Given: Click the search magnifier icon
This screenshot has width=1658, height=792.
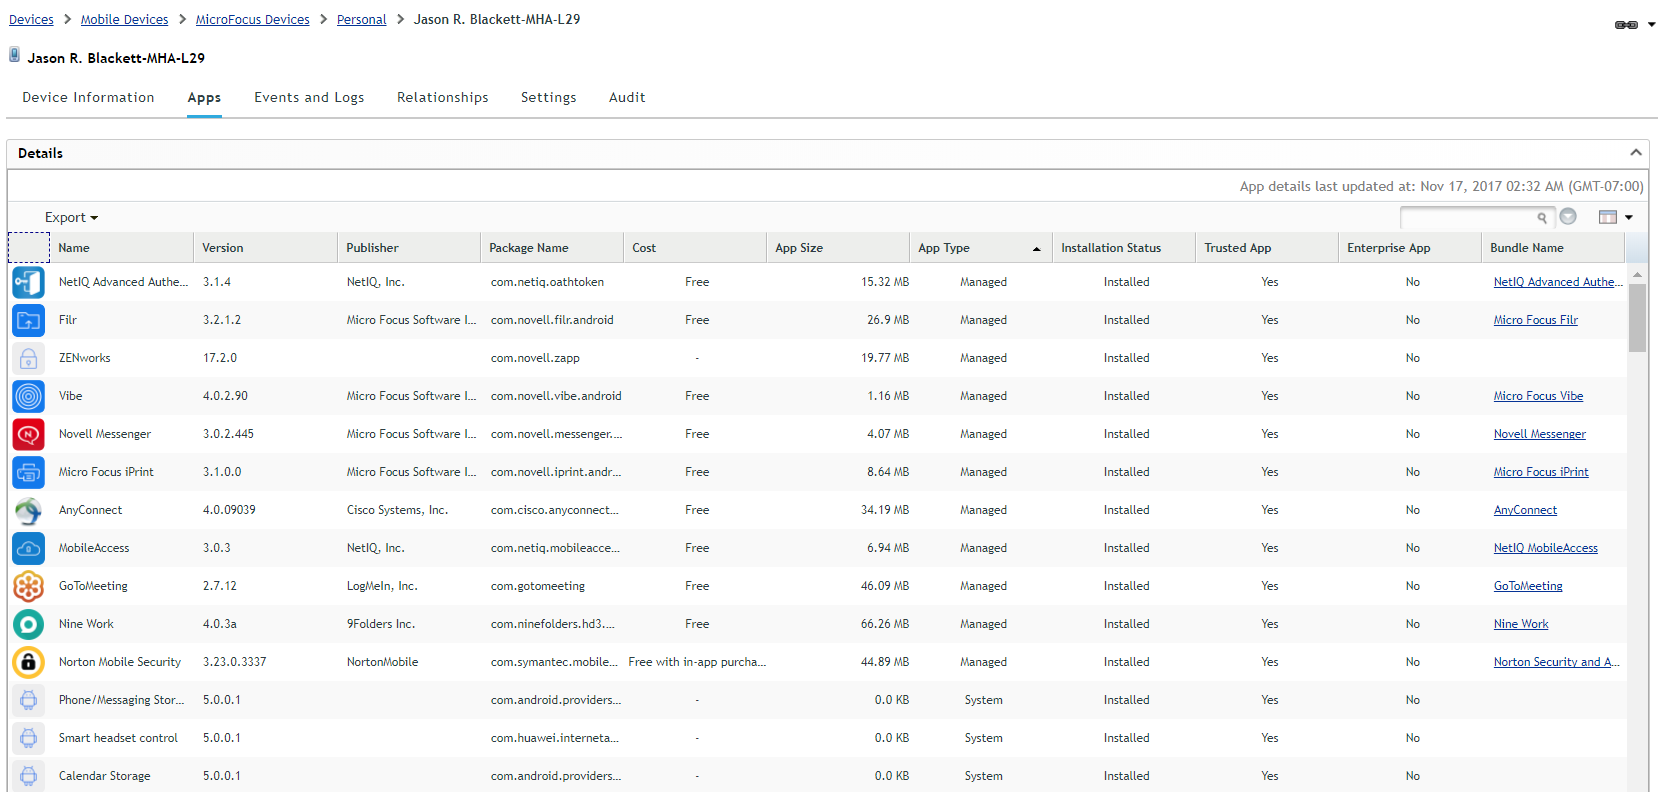Looking at the screenshot, I should (1542, 217).
